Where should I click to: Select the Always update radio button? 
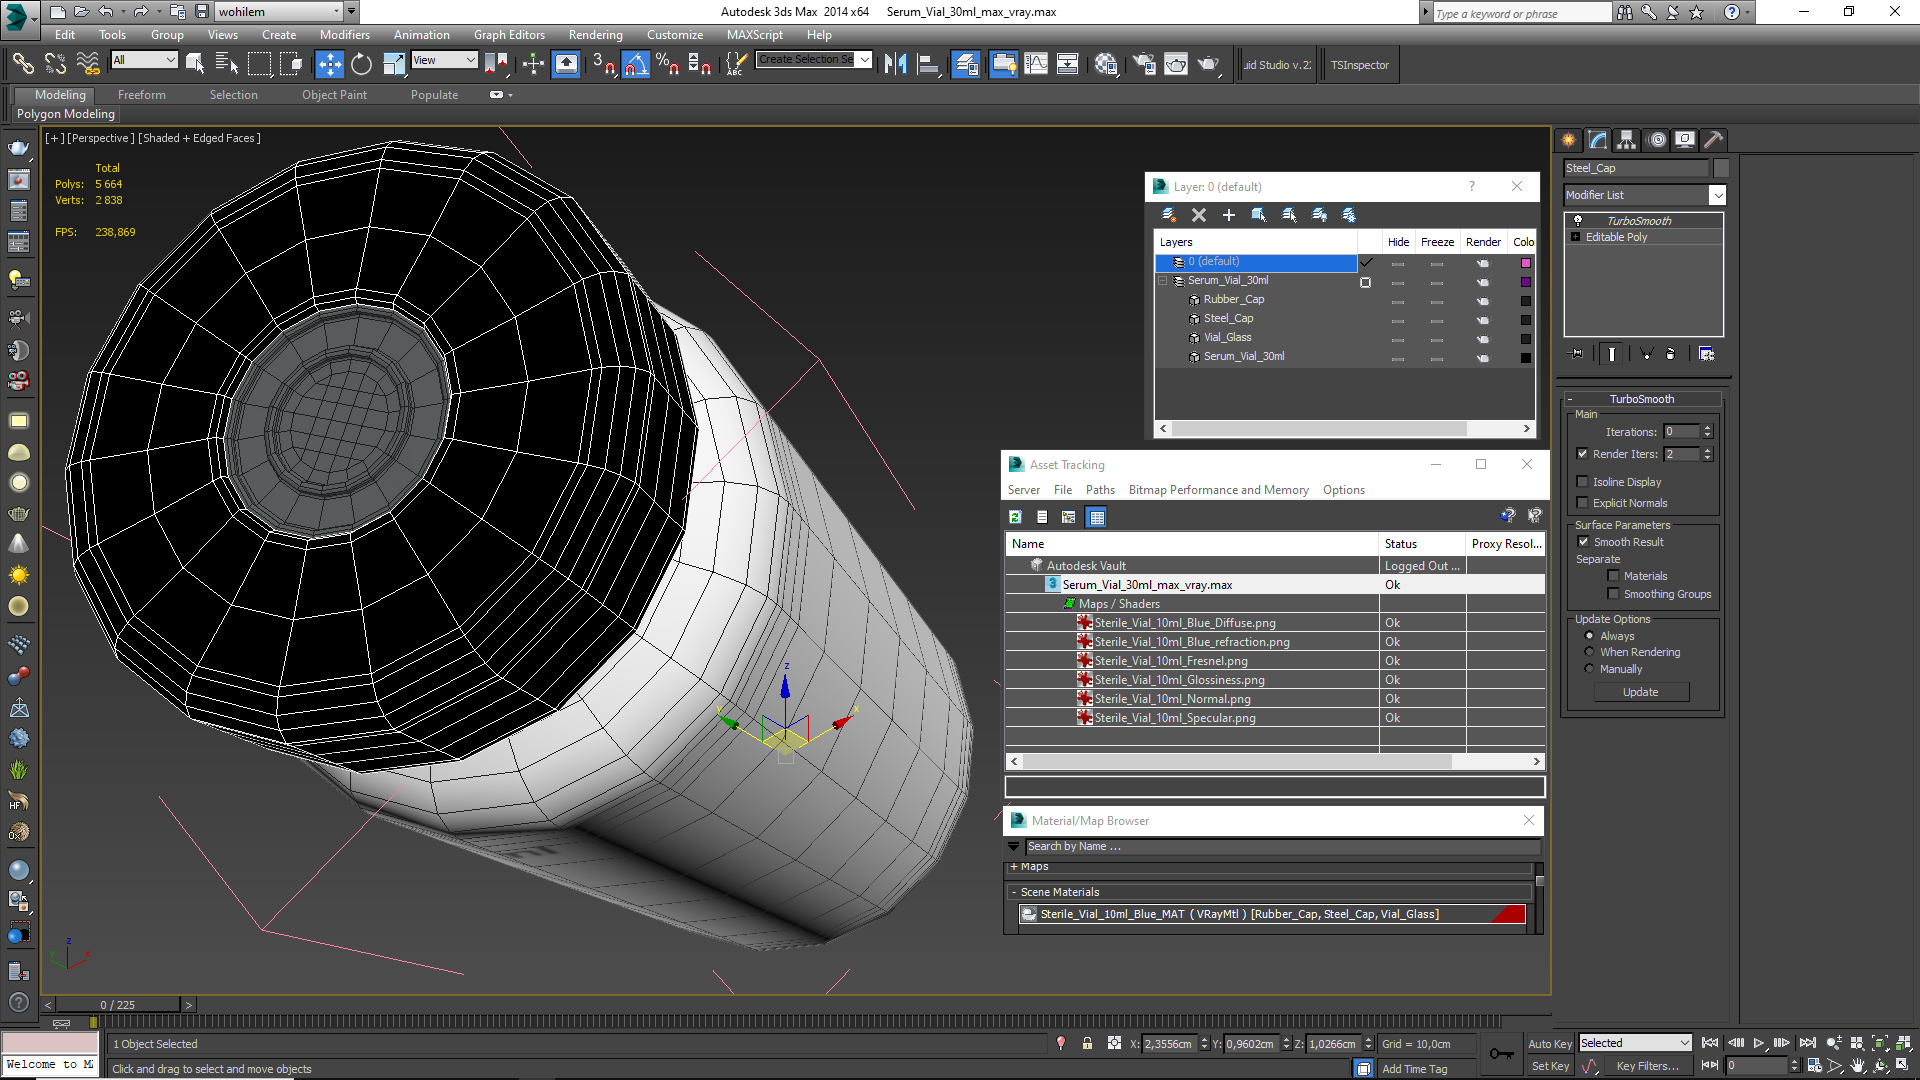pos(1589,635)
